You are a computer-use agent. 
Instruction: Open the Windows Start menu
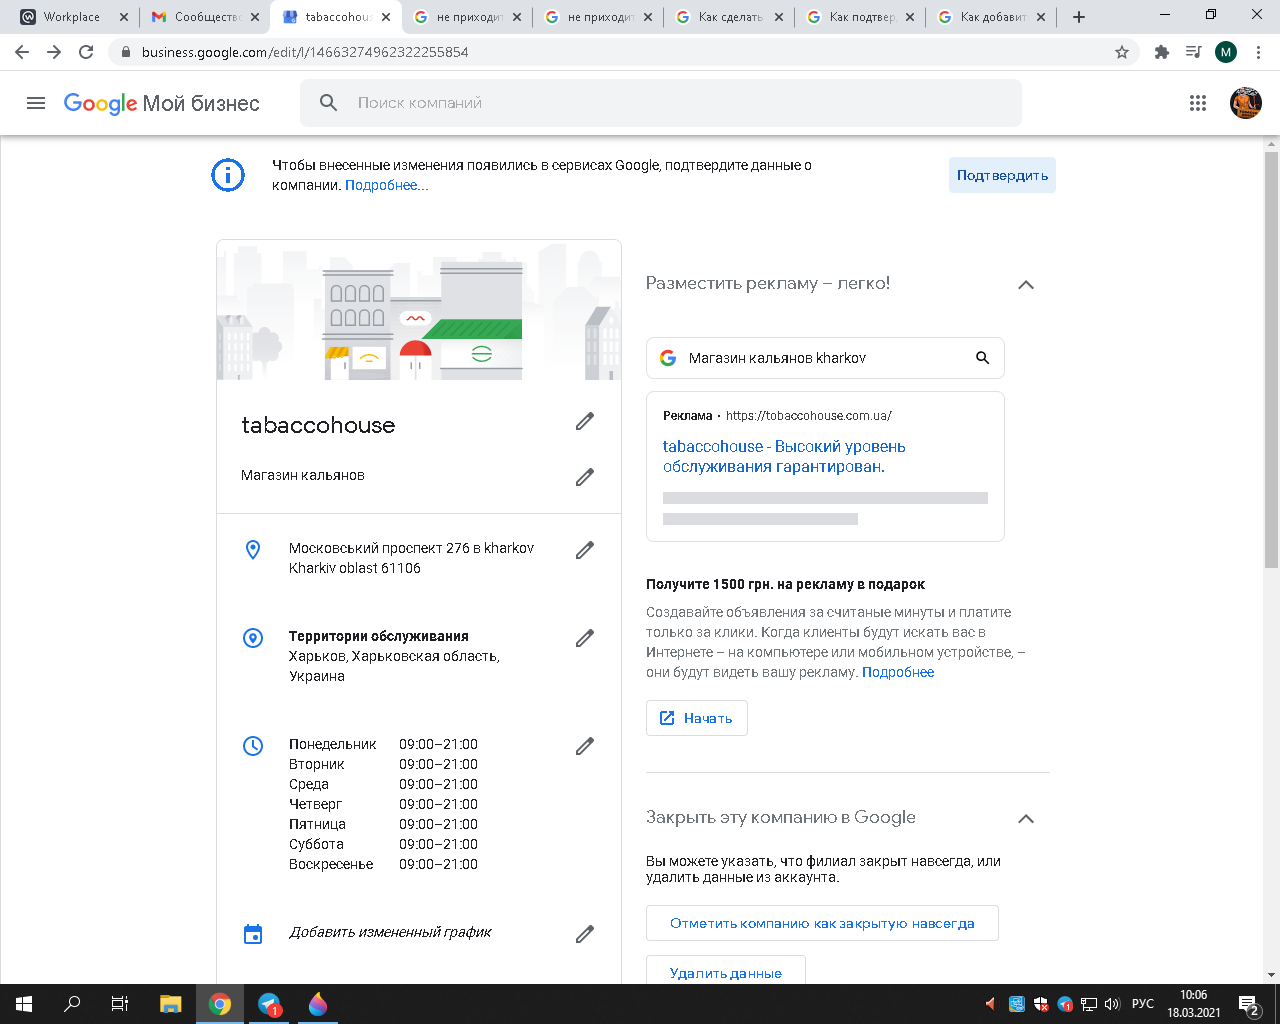[24, 1004]
